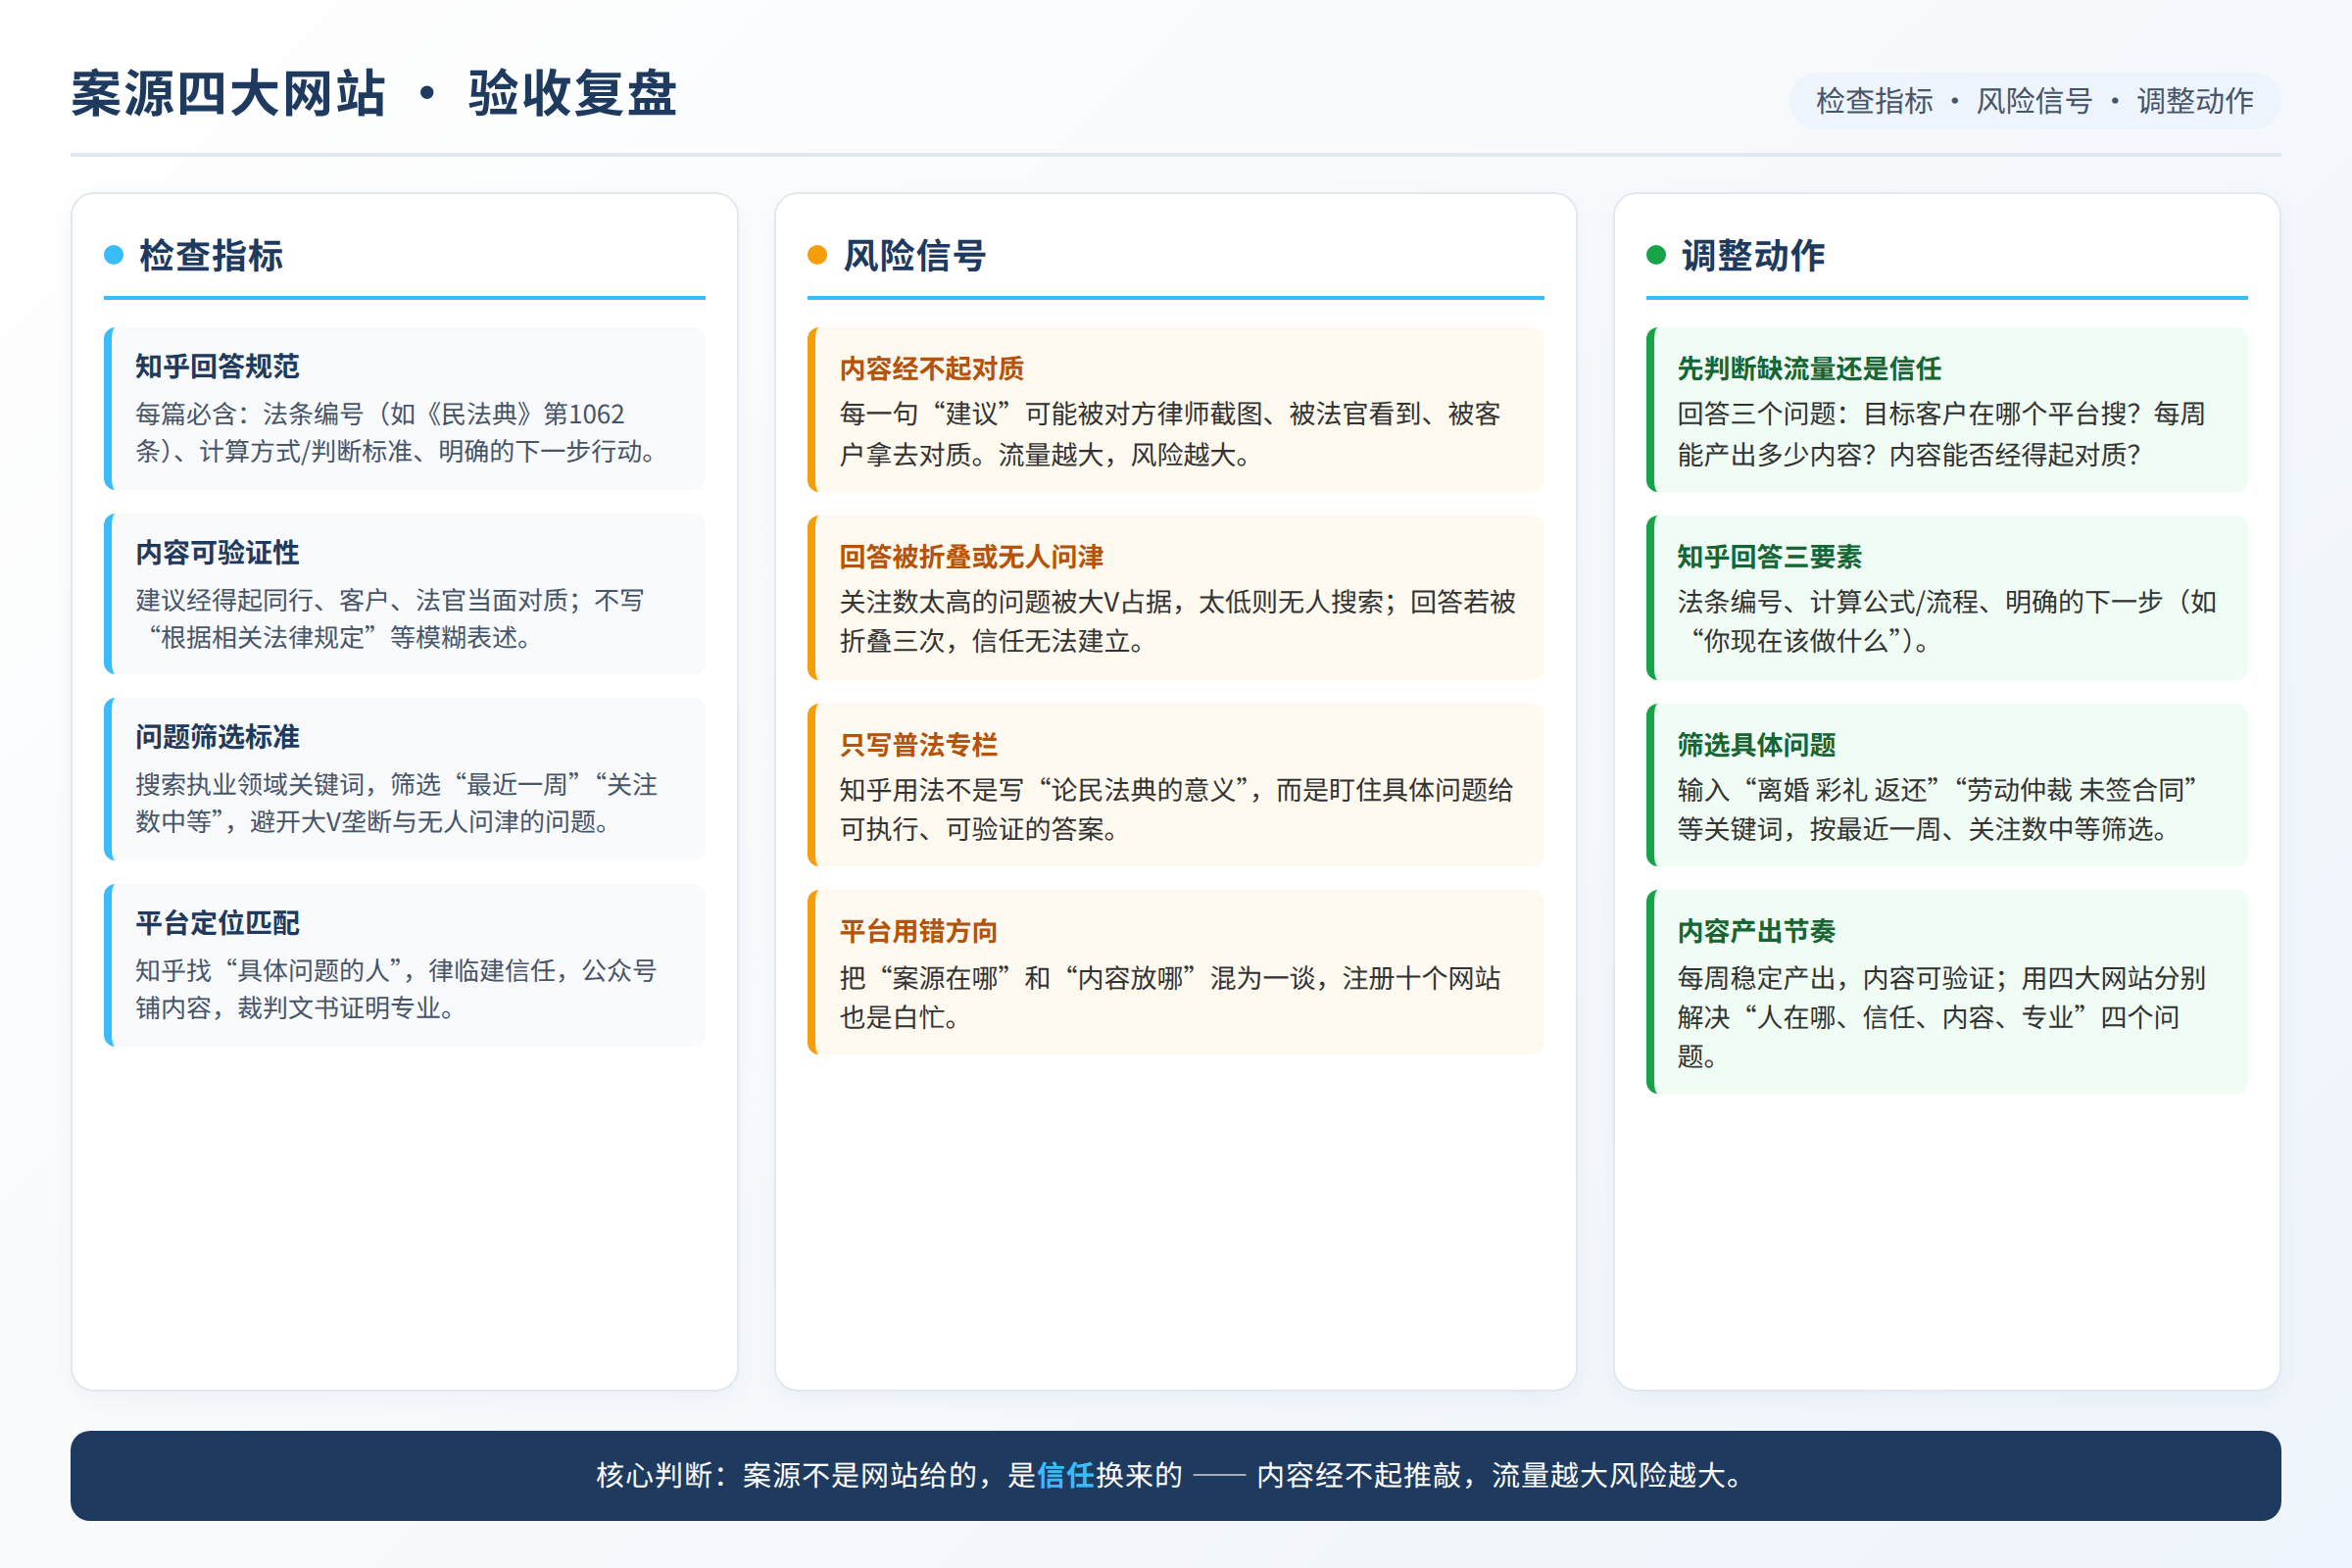The width and height of the screenshot is (2352, 1568).
Task: Click the dark 核心判断 footer banner
Action: [1176, 1476]
